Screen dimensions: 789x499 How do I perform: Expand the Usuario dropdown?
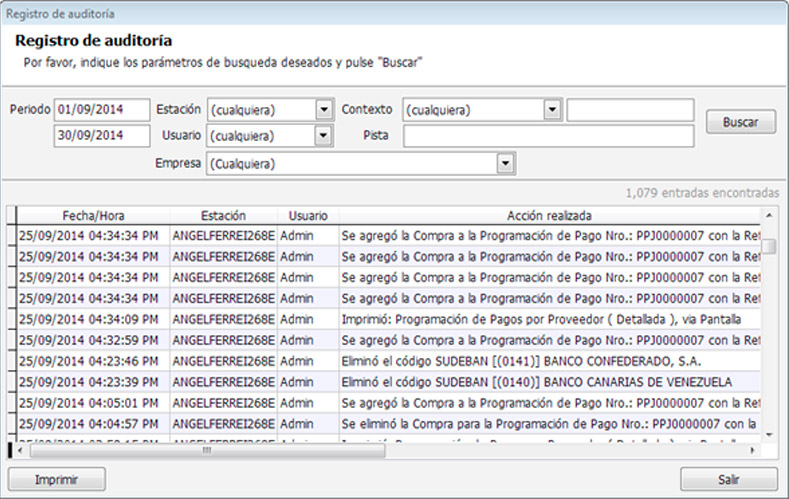(324, 135)
